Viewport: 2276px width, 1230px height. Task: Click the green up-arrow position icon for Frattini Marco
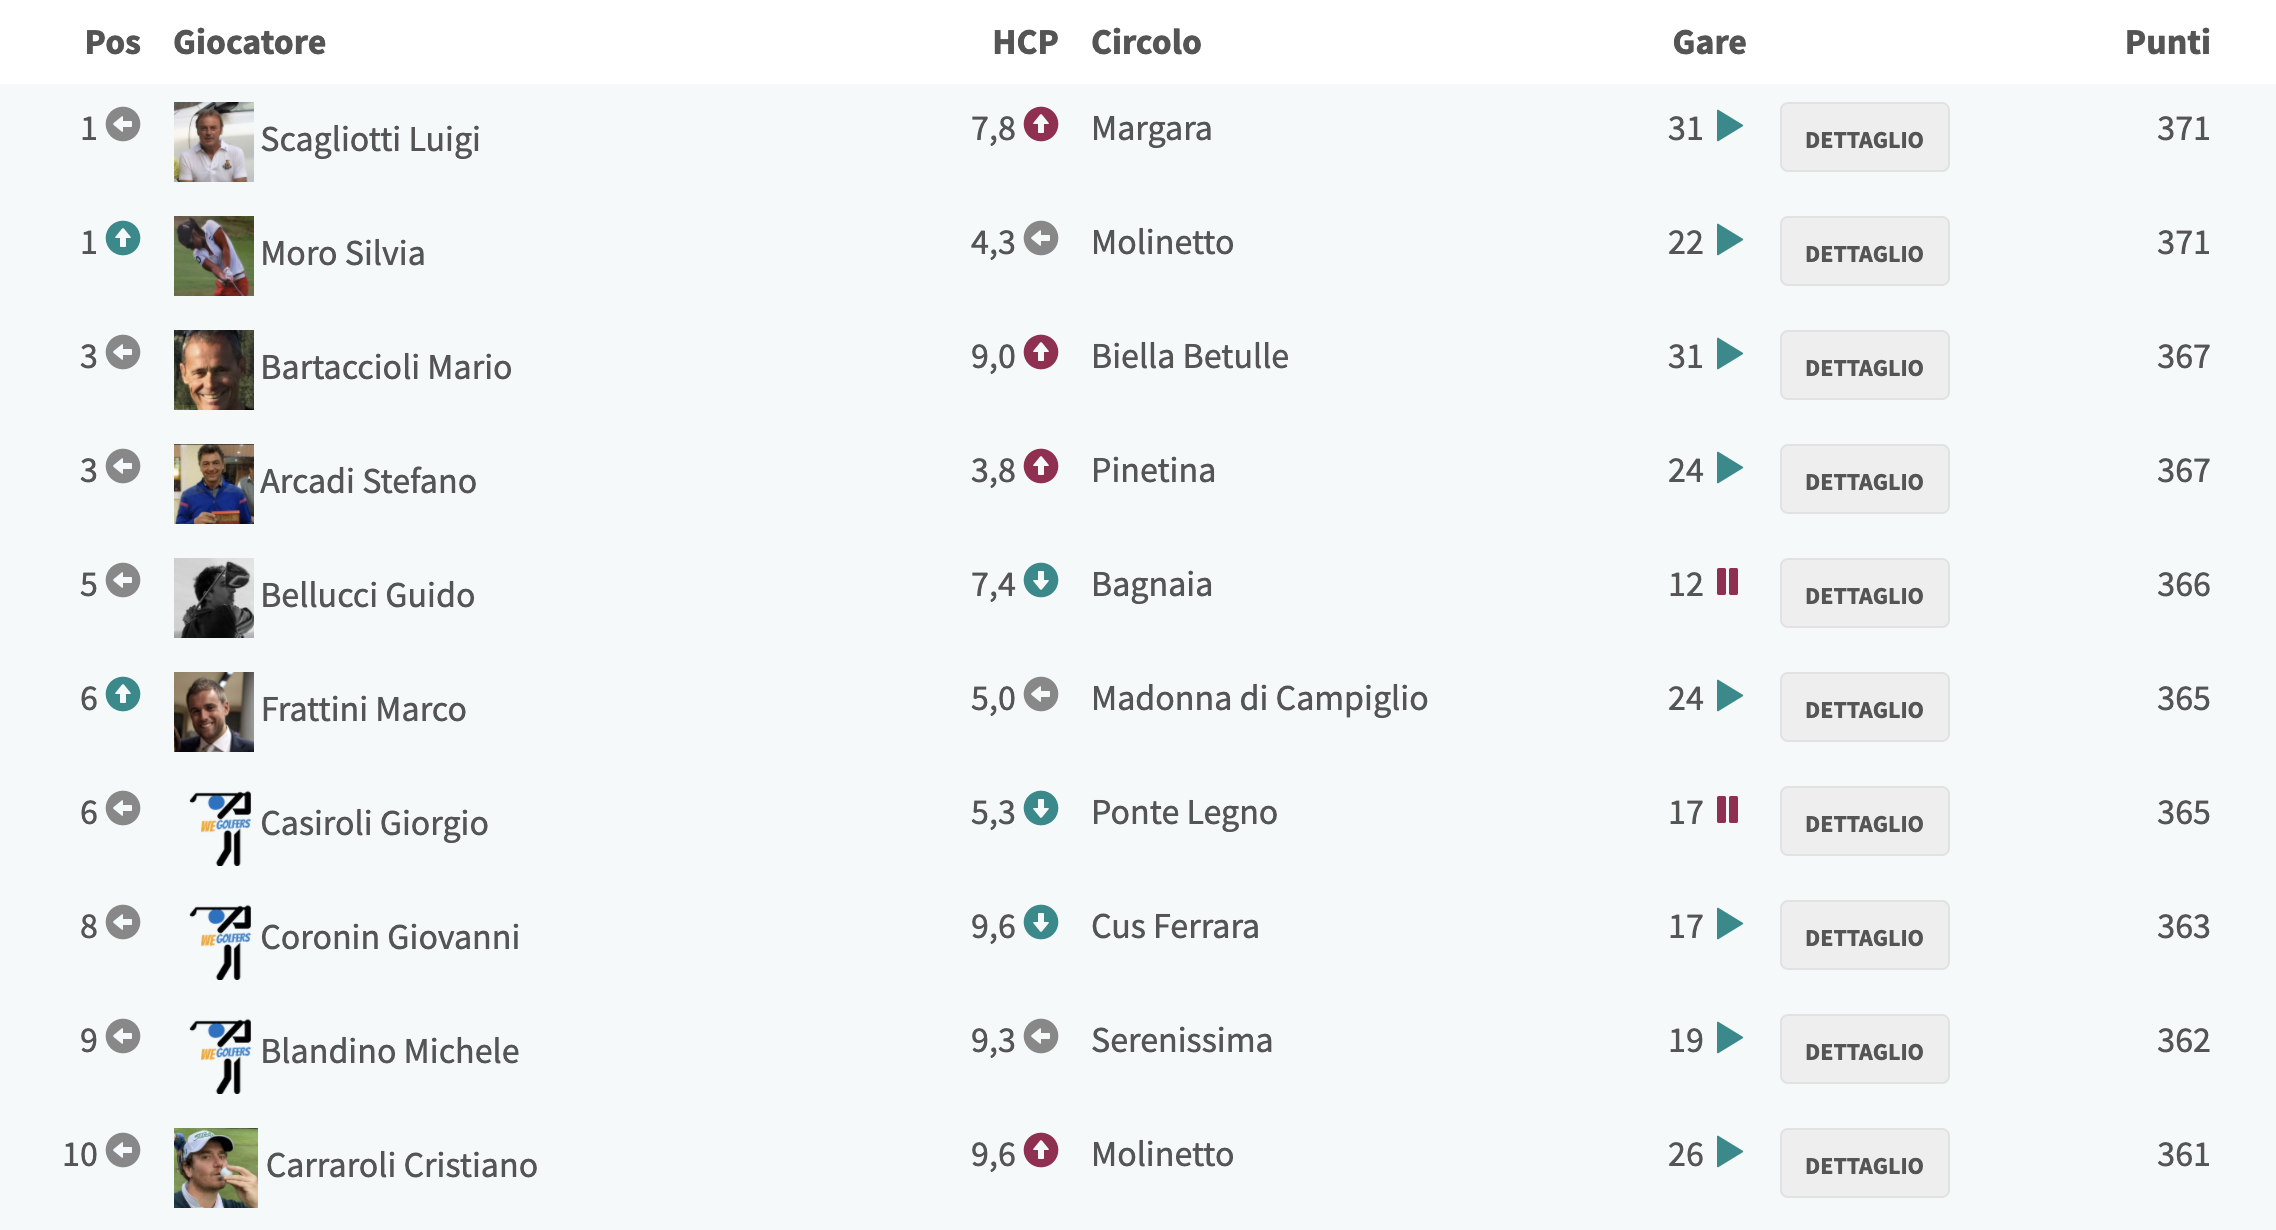pyautogui.click(x=123, y=695)
